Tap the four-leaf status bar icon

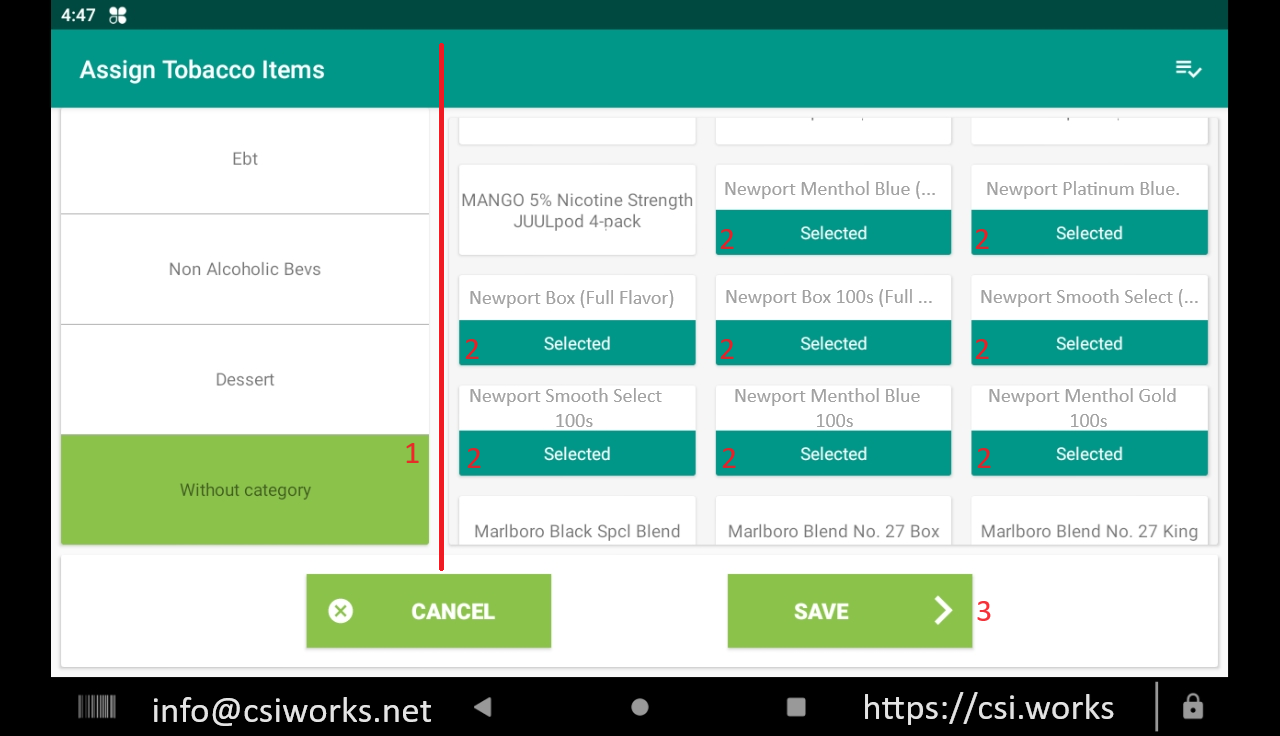point(118,15)
